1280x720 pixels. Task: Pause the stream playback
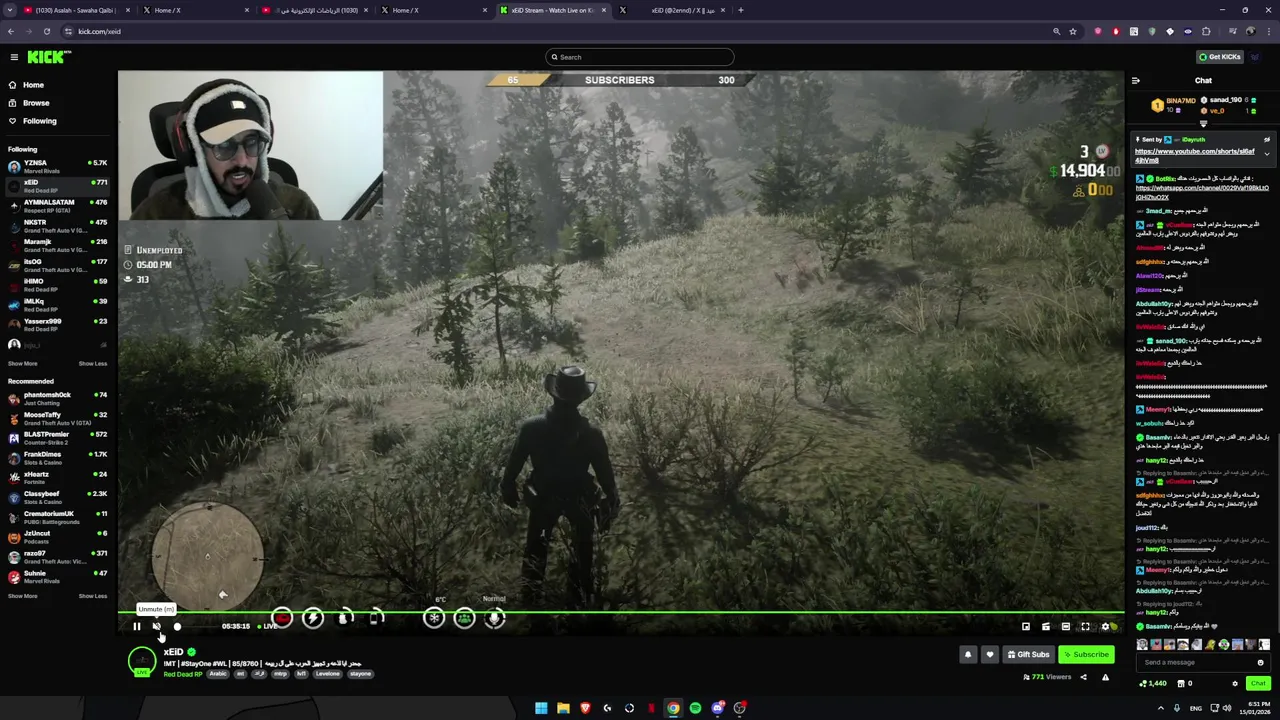point(137,627)
